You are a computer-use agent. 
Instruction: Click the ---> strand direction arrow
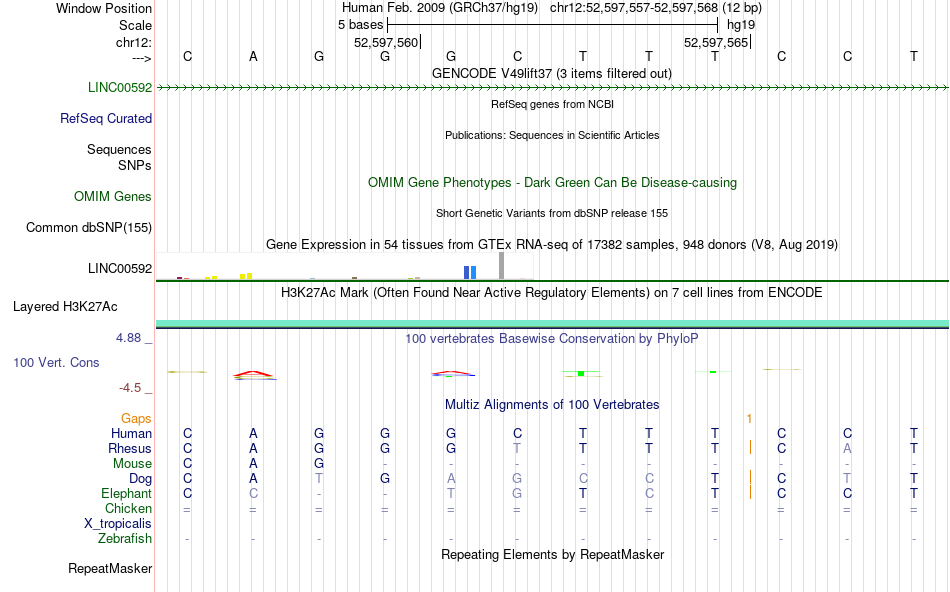point(142,58)
